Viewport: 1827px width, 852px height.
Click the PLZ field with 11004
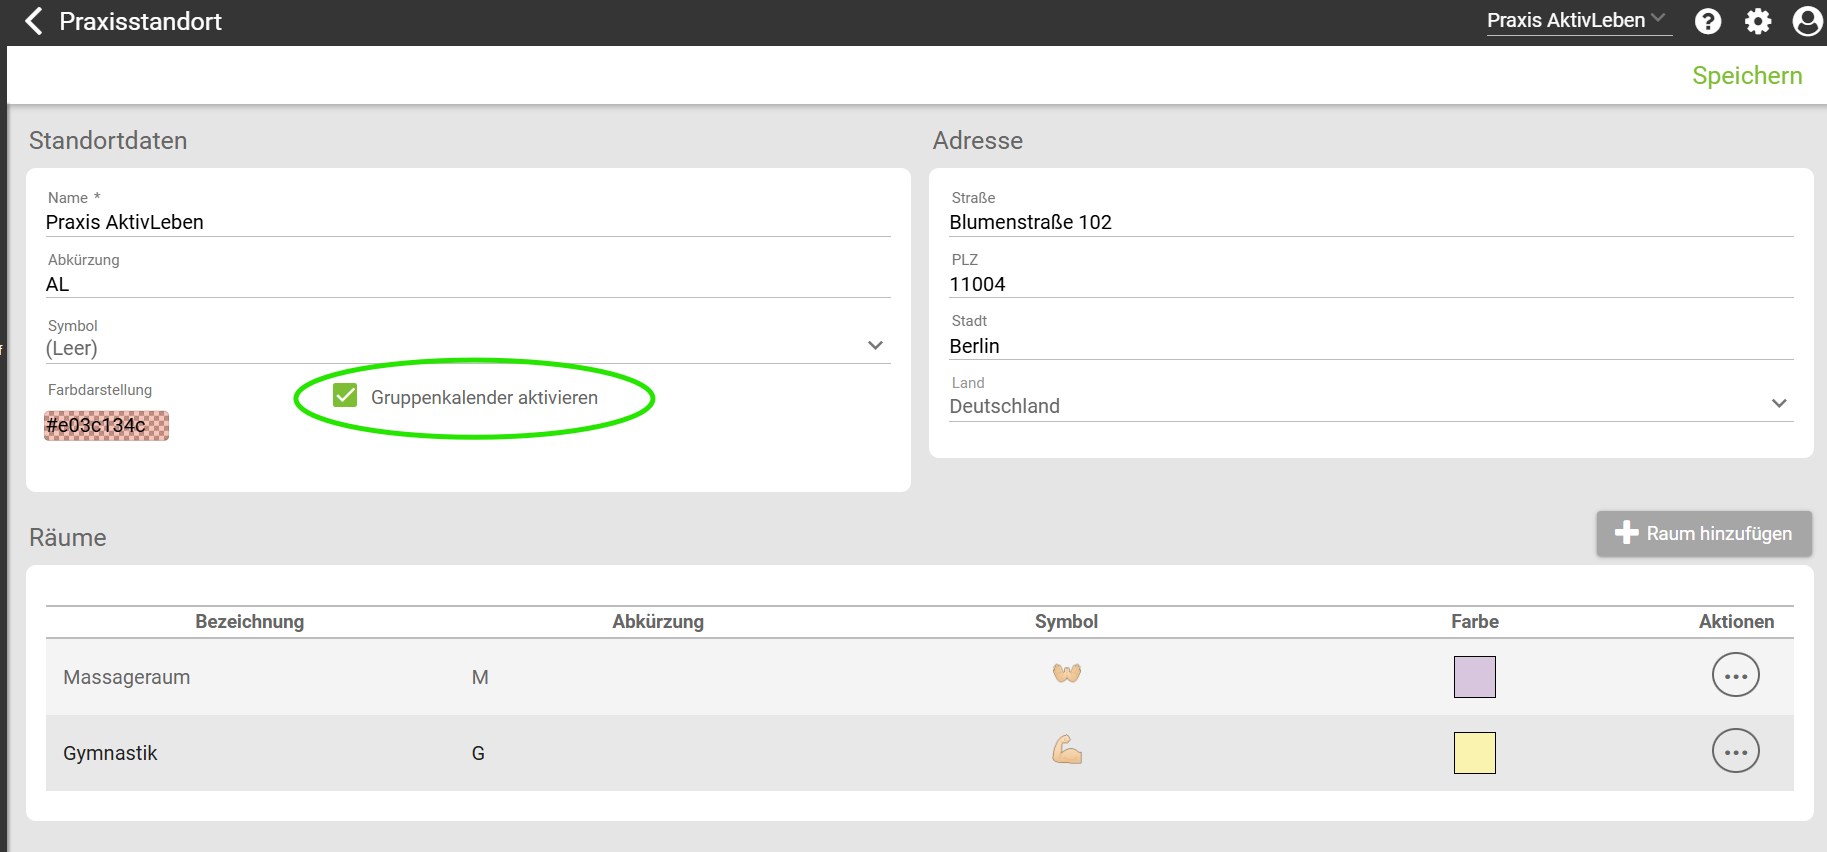pyautogui.click(x=1370, y=284)
